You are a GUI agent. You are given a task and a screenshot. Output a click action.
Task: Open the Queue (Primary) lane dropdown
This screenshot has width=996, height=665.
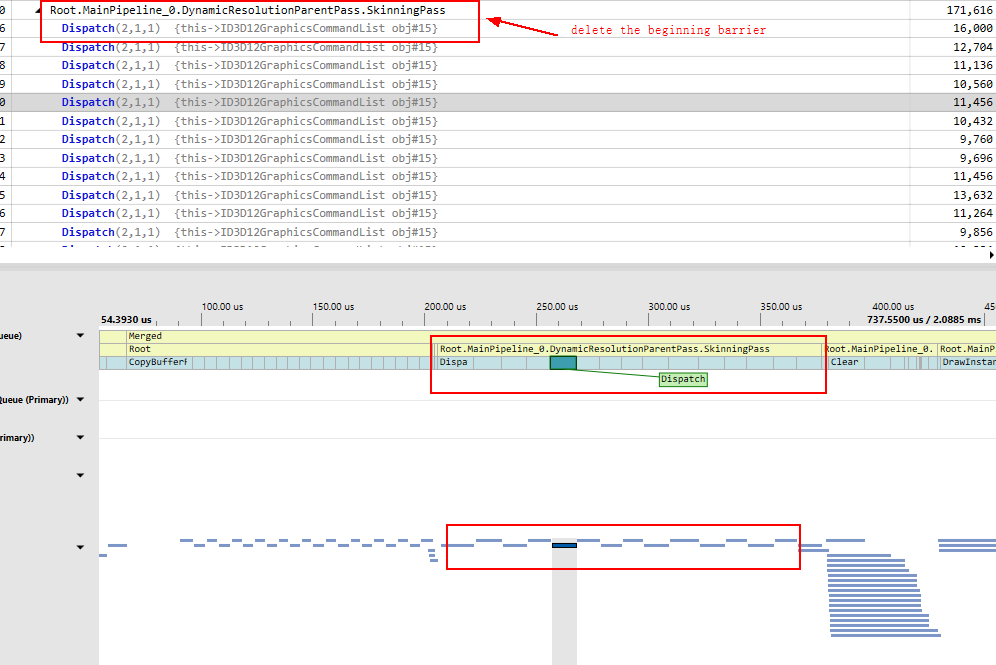pyautogui.click(x=79, y=400)
